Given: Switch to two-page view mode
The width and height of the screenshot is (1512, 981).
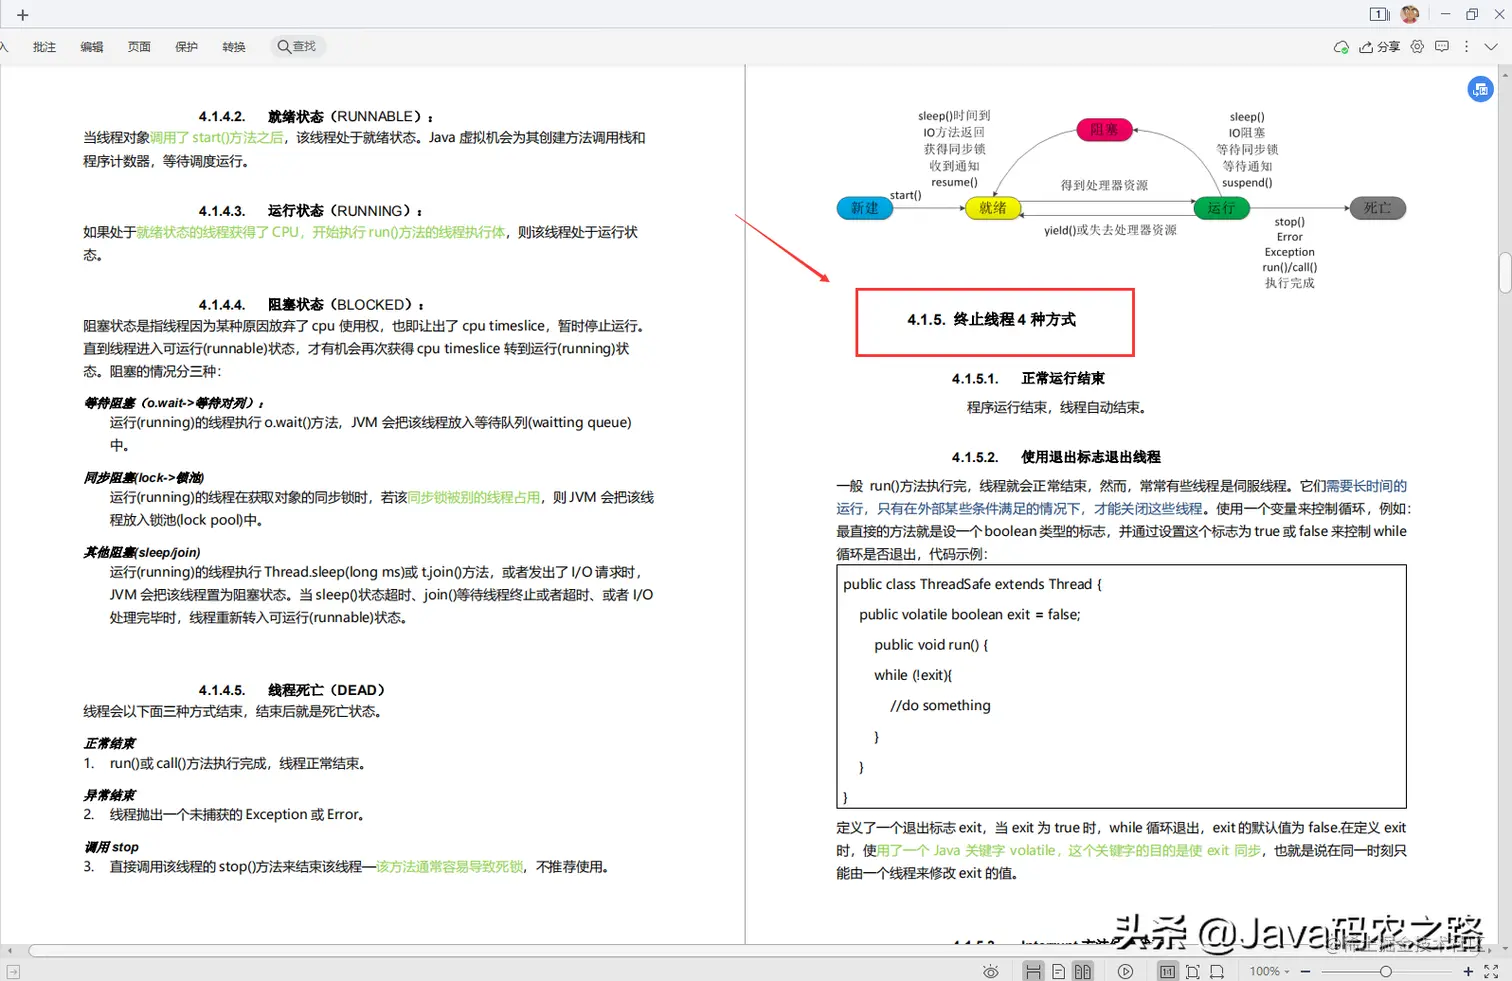Looking at the screenshot, I should [1083, 971].
